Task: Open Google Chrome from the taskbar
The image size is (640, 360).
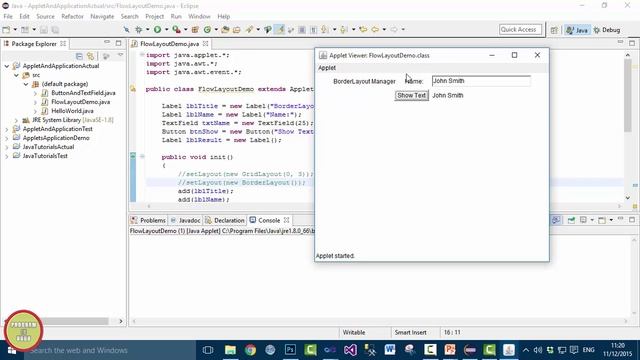Action: click(250, 350)
